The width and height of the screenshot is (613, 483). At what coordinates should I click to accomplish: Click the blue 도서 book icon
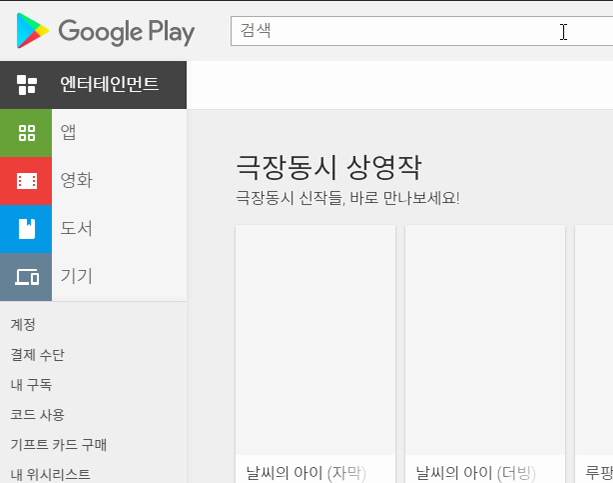[x=26, y=229]
